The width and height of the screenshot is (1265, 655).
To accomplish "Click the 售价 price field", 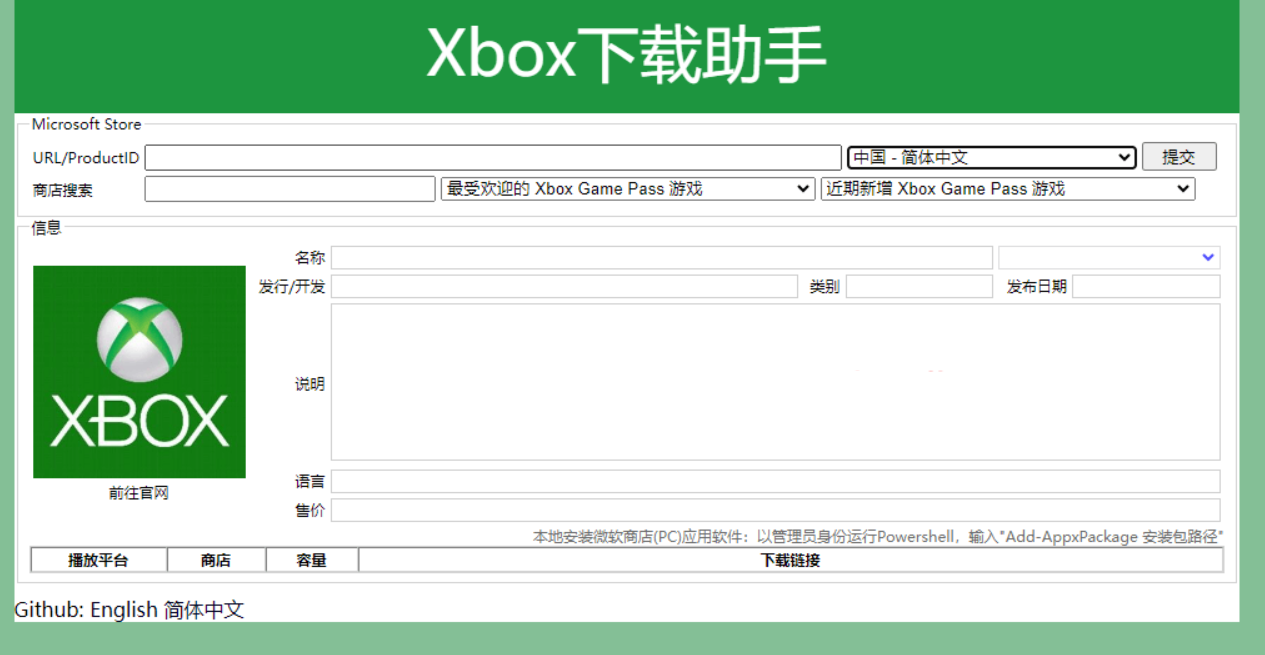I will point(775,510).
